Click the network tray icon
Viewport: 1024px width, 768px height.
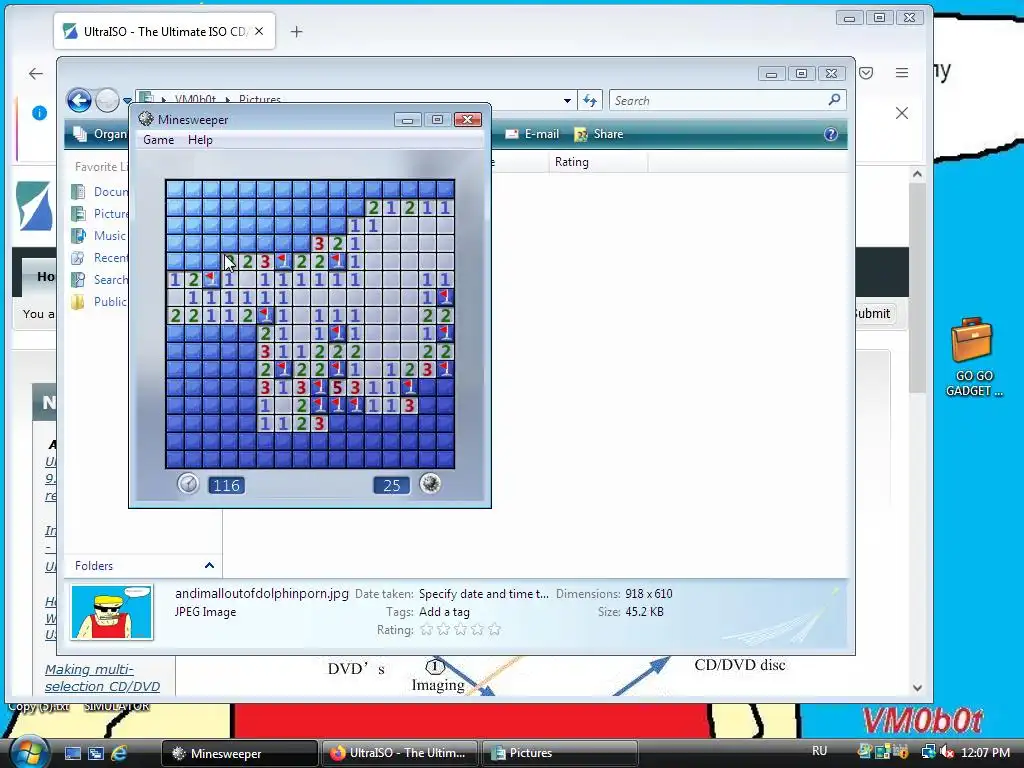pos(928,752)
